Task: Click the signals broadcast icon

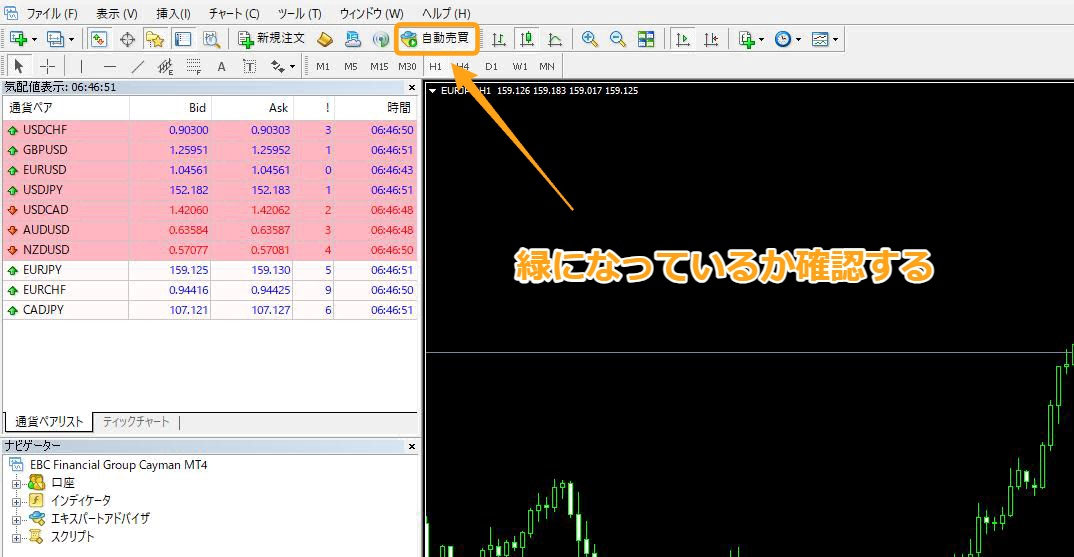Action: [x=381, y=39]
